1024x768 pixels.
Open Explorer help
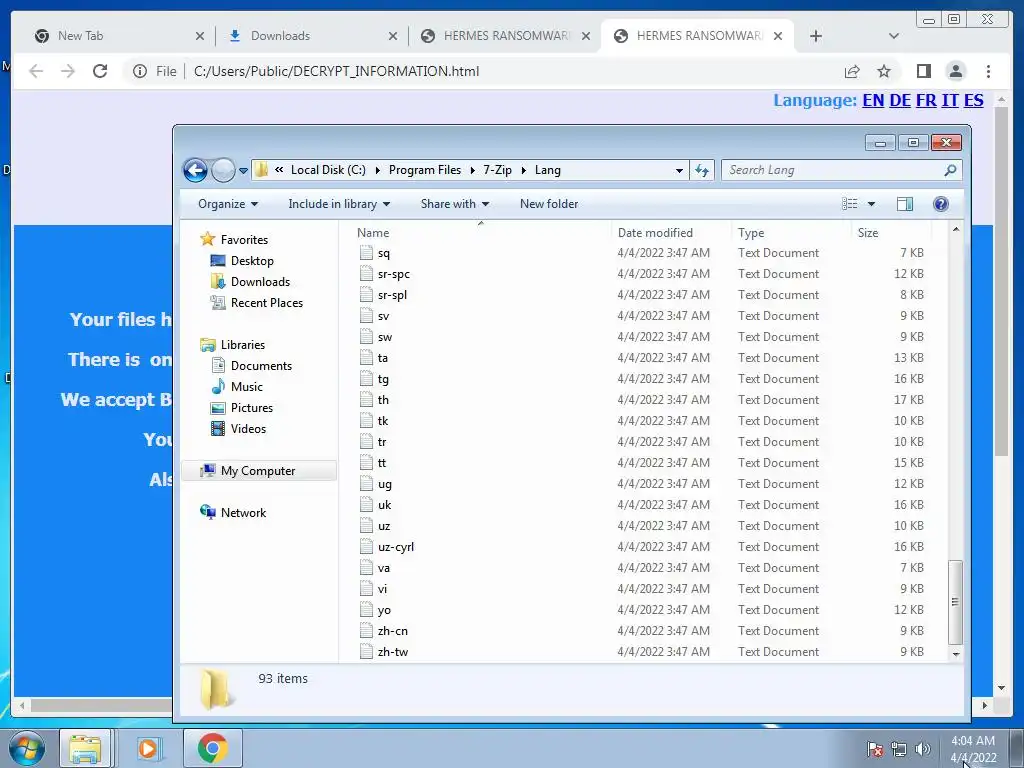(940, 204)
